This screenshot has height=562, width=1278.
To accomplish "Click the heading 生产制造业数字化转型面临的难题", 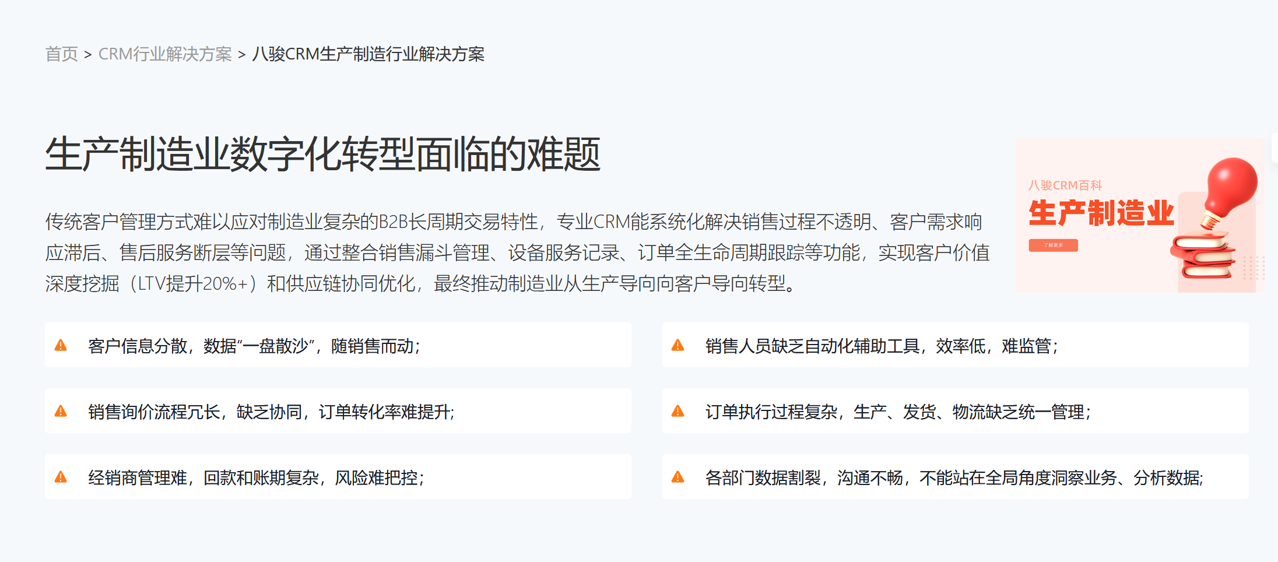I will point(323,155).
